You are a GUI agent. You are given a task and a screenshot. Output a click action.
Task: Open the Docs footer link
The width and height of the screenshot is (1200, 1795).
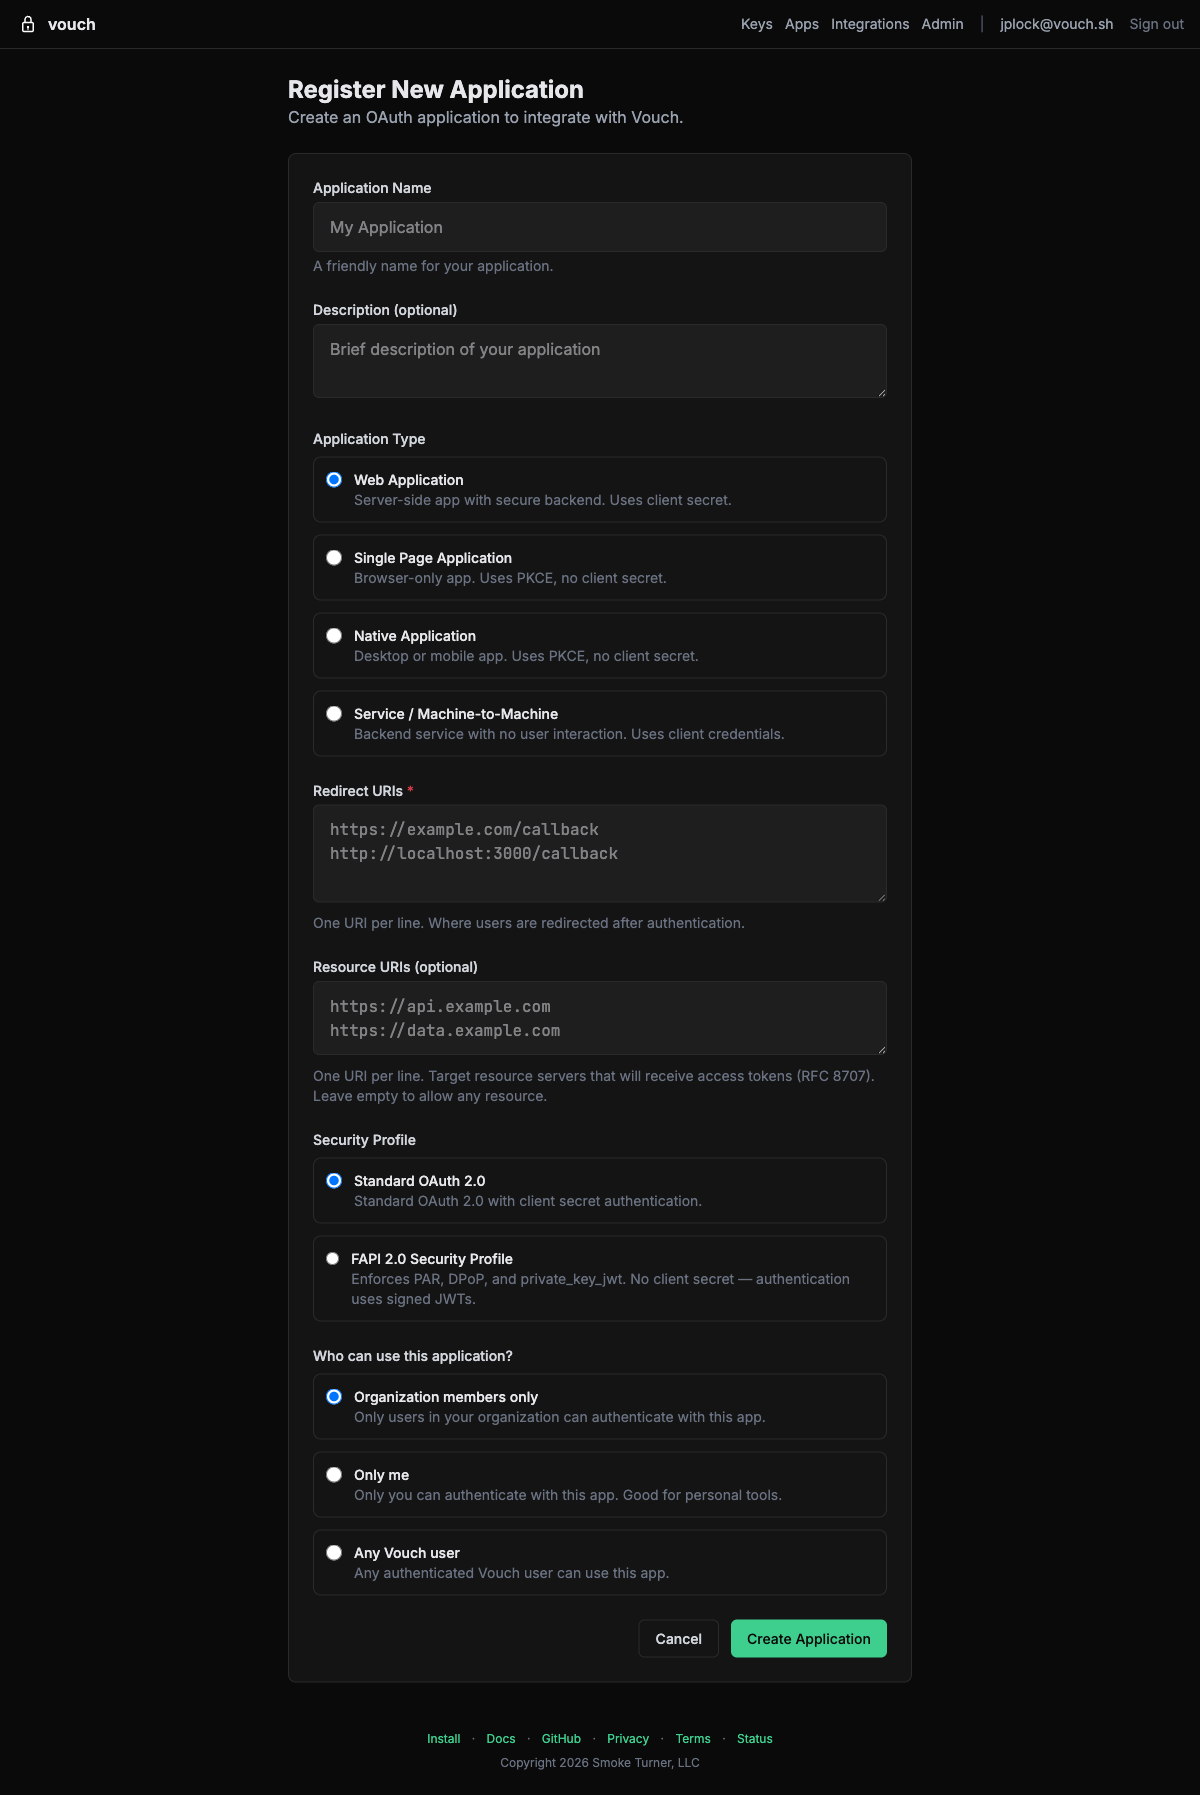click(501, 1739)
